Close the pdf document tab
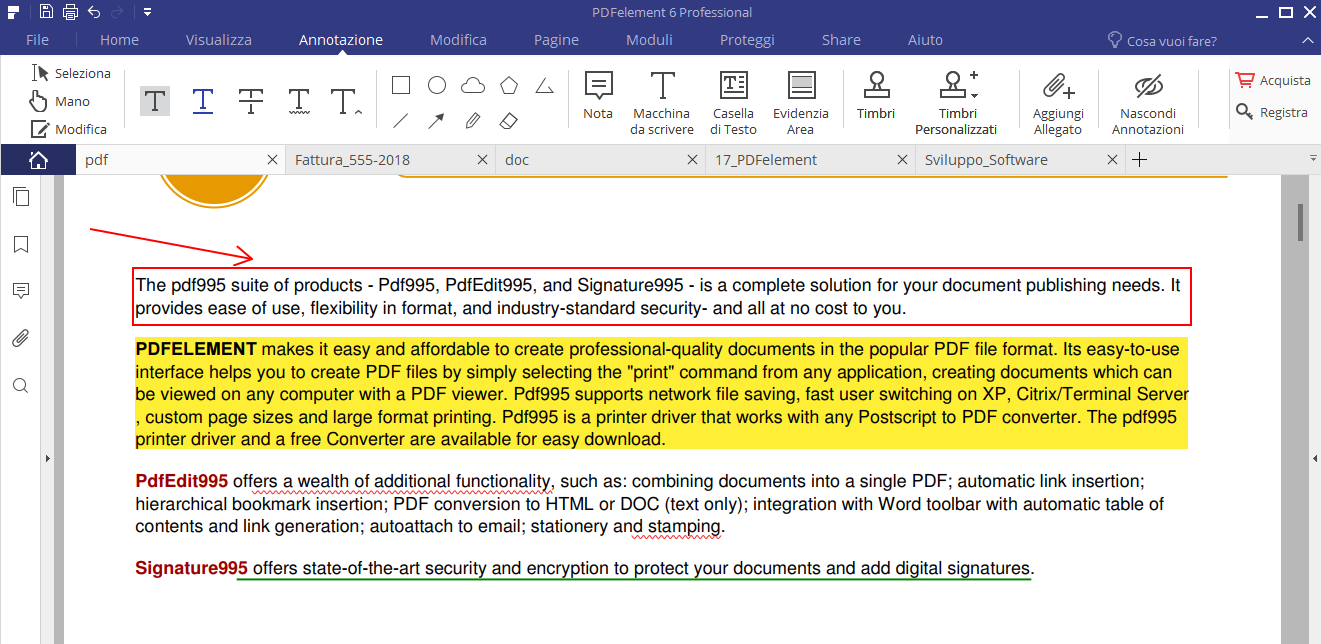Screen dimensions: 1321x644 [273, 160]
